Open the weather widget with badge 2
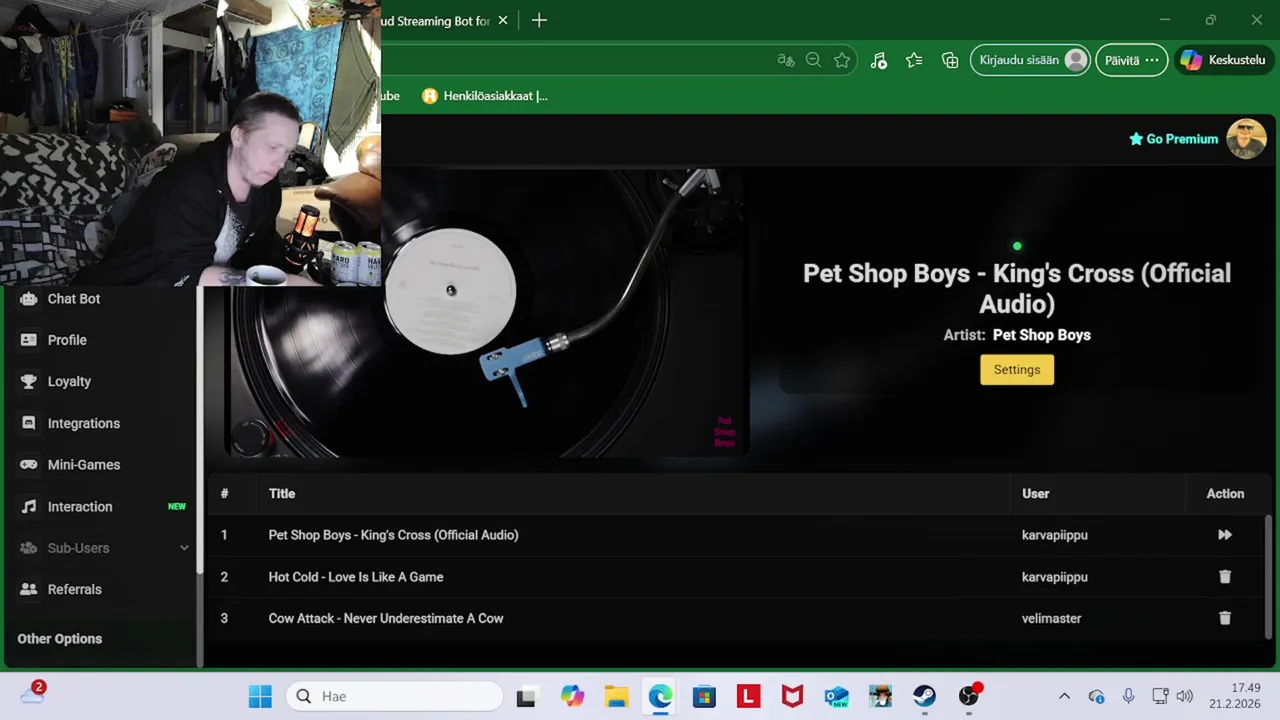This screenshot has height=720, width=1280. [x=32, y=694]
